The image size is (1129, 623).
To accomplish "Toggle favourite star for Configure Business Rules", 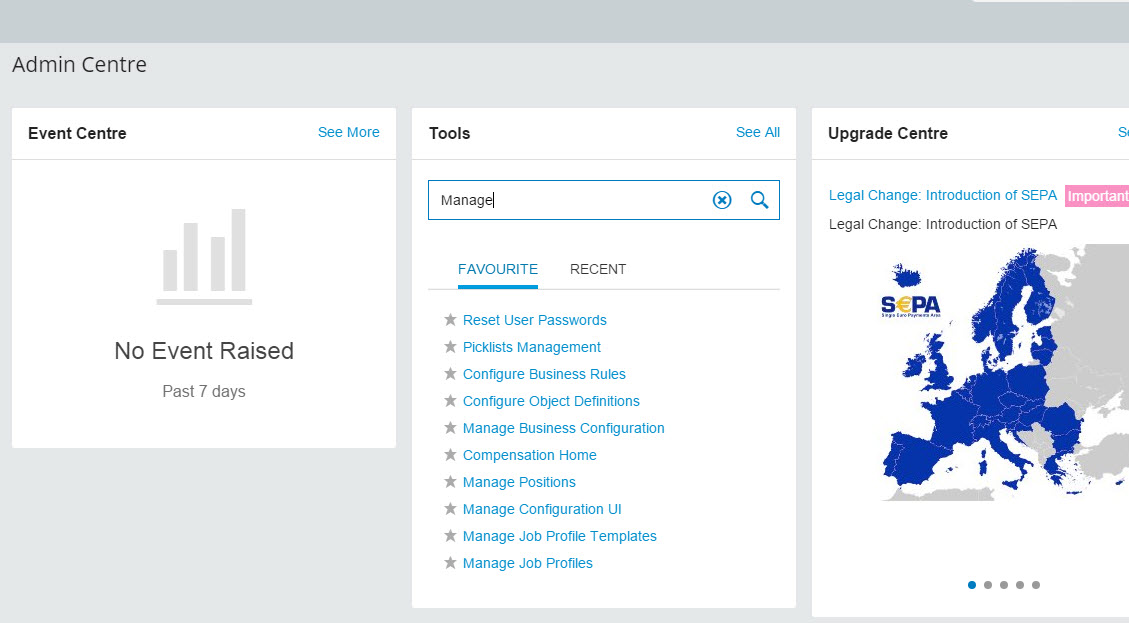I will [x=450, y=374].
